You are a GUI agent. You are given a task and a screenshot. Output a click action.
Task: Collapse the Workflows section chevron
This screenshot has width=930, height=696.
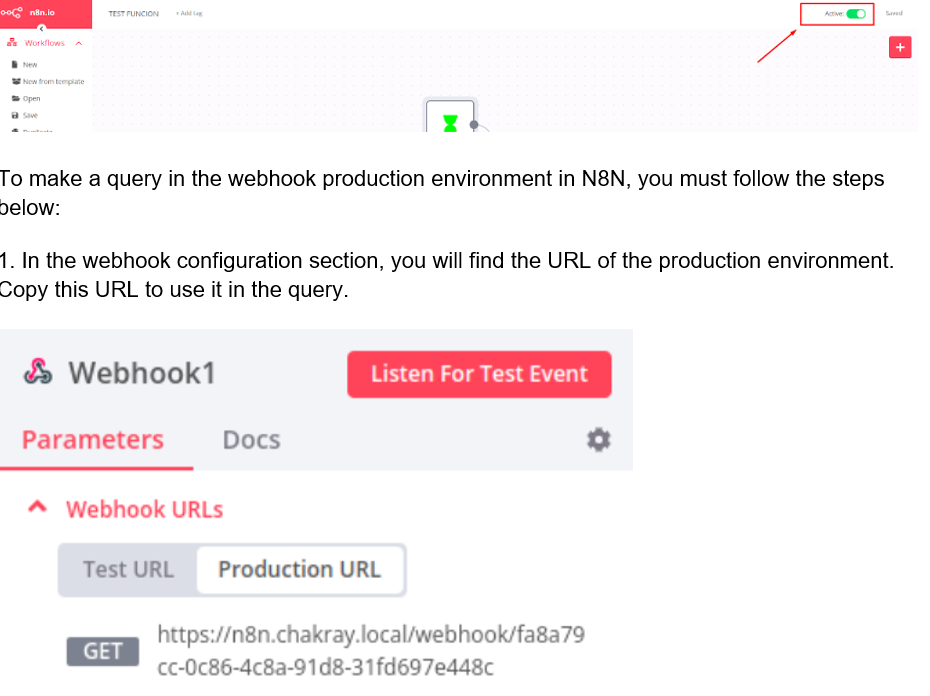[x=78, y=43]
